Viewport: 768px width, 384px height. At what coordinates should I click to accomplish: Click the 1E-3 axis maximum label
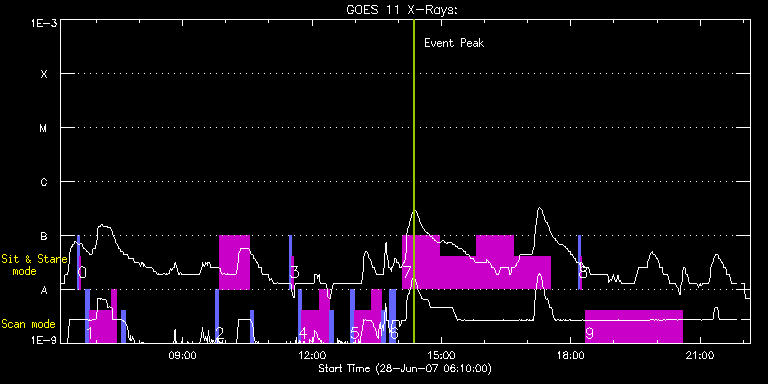(x=44, y=24)
